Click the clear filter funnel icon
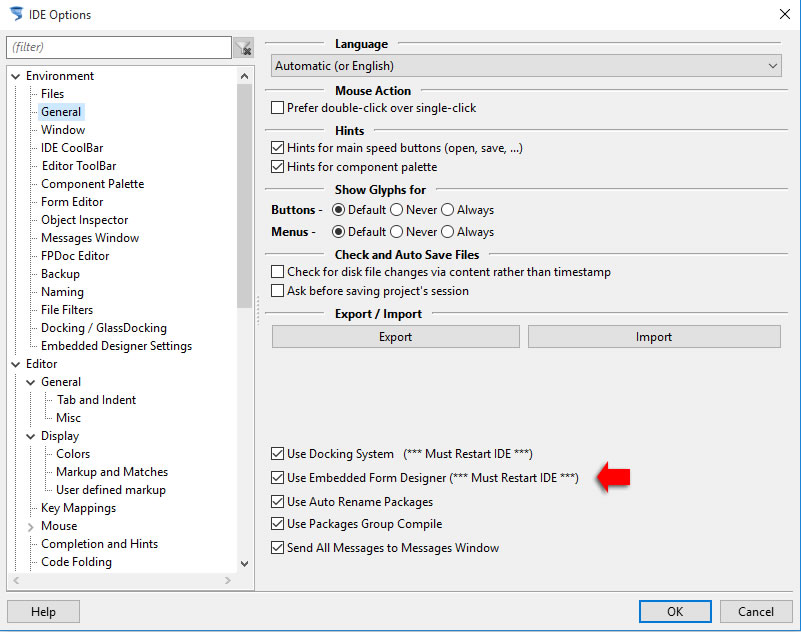Image resolution: width=801 pixels, height=632 pixels. tap(244, 48)
